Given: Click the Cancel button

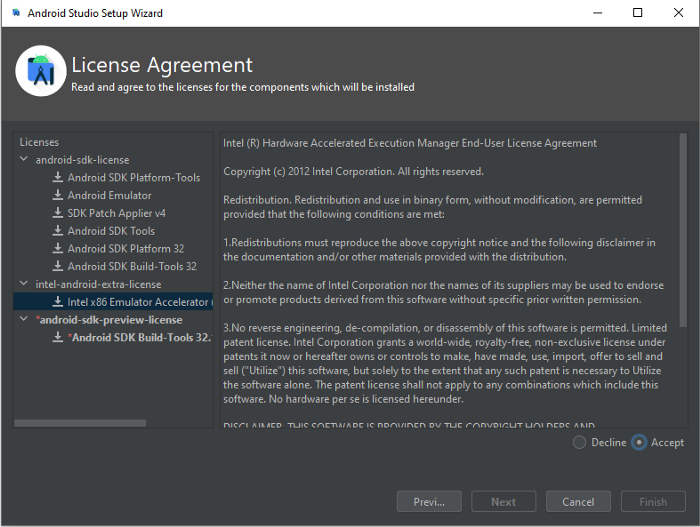Looking at the screenshot, I should pos(578,502).
